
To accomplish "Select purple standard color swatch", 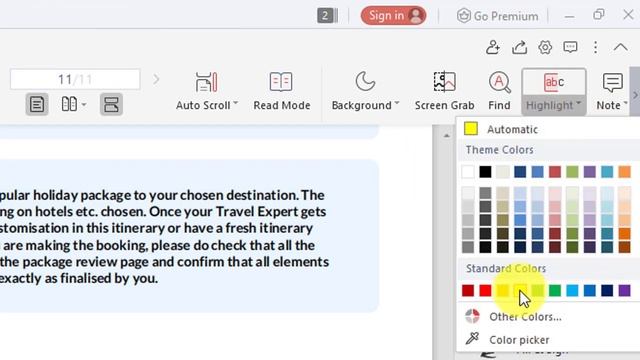I will click(x=624, y=291).
